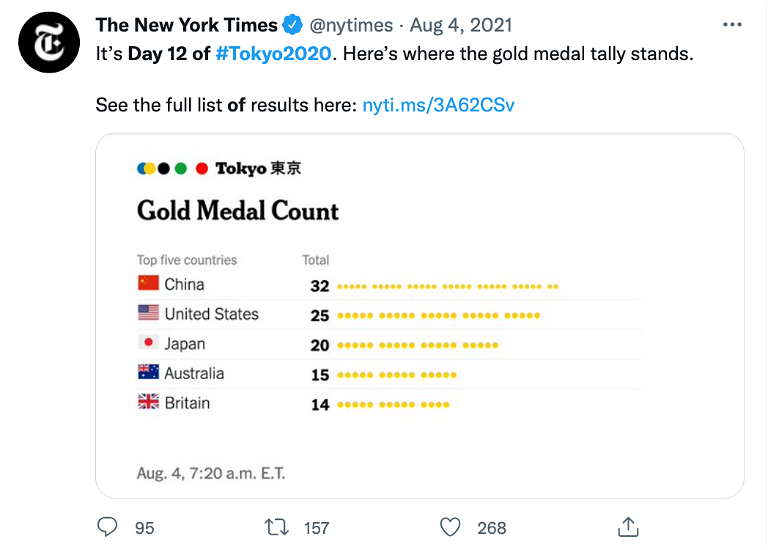Click the 157 retweets count
768x550 pixels.
pos(316,528)
